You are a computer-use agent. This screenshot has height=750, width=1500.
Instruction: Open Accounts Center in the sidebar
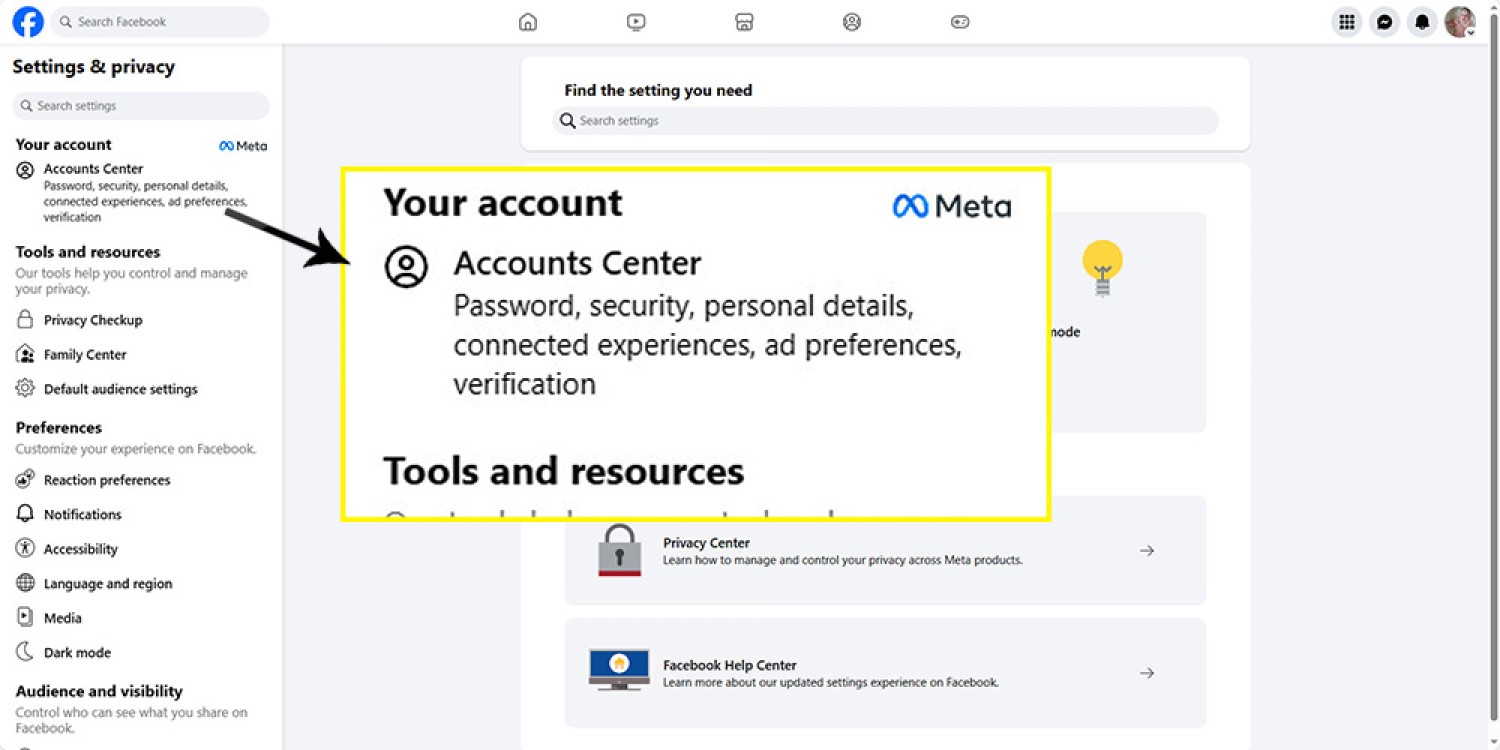(x=94, y=169)
